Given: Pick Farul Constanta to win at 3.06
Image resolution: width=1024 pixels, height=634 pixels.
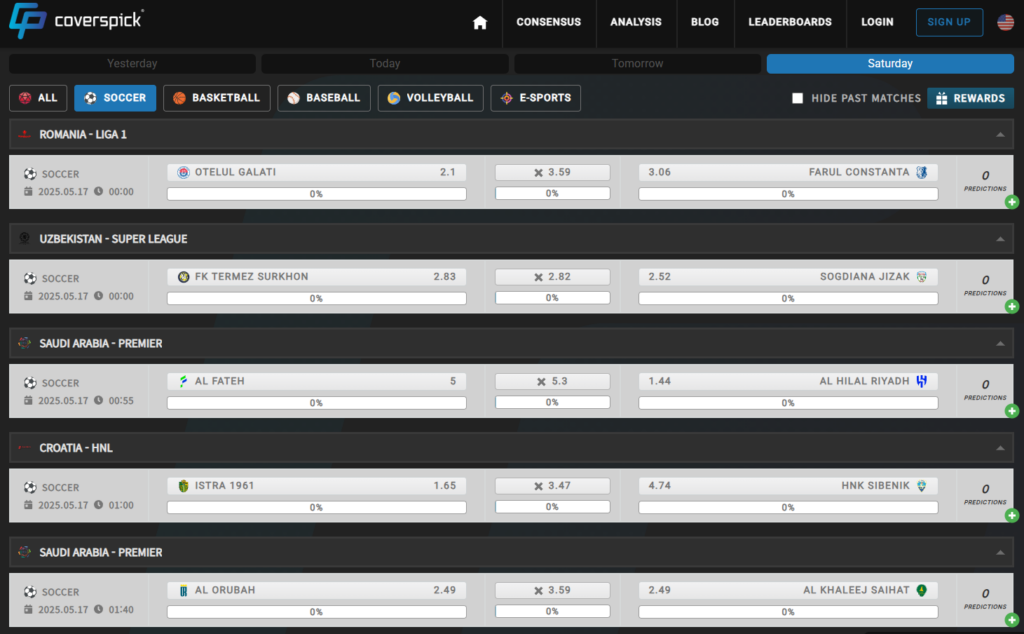Looking at the screenshot, I should click(x=788, y=172).
